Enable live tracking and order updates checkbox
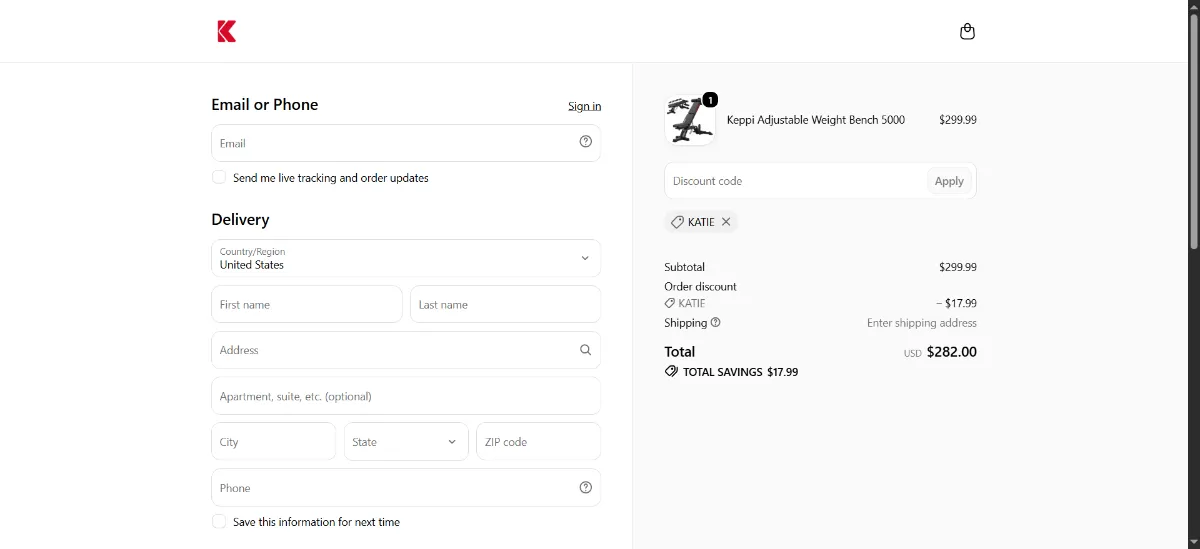The image size is (1200, 549). pyautogui.click(x=219, y=177)
